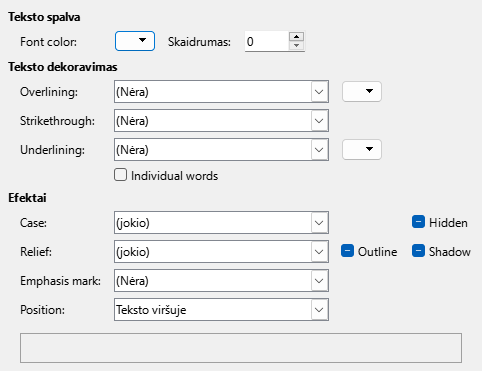Open the Case effect dropdown

[221, 222]
